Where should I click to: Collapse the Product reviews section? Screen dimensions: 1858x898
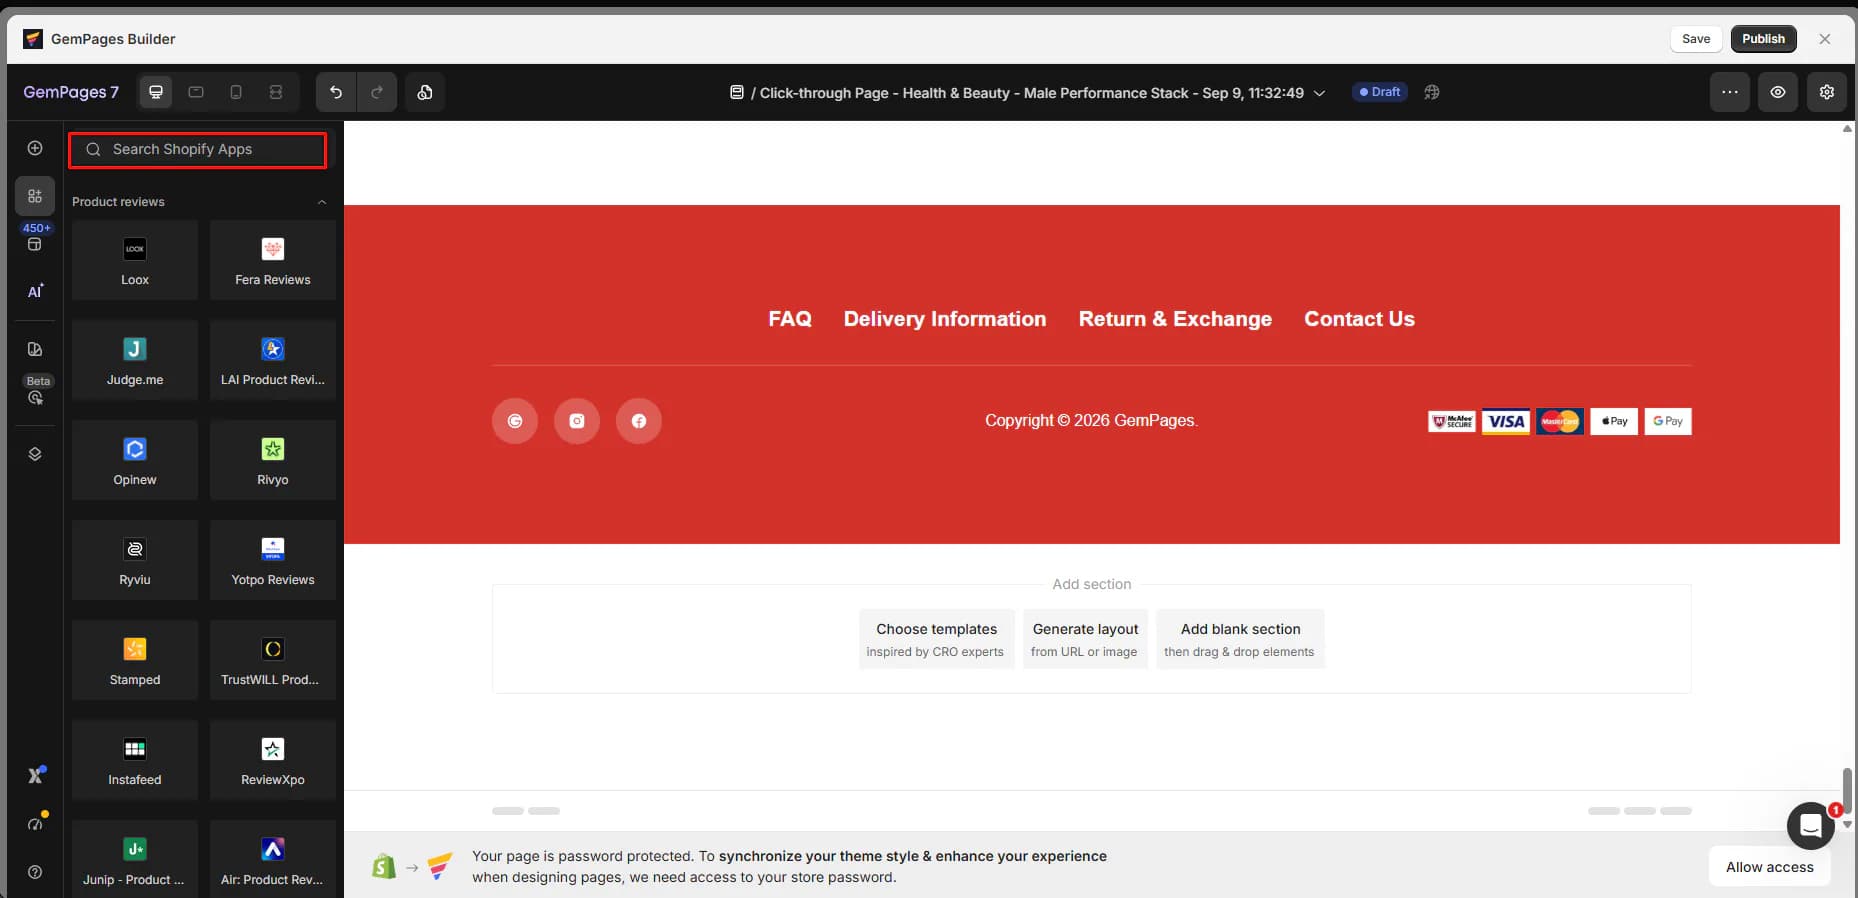coord(322,202)
